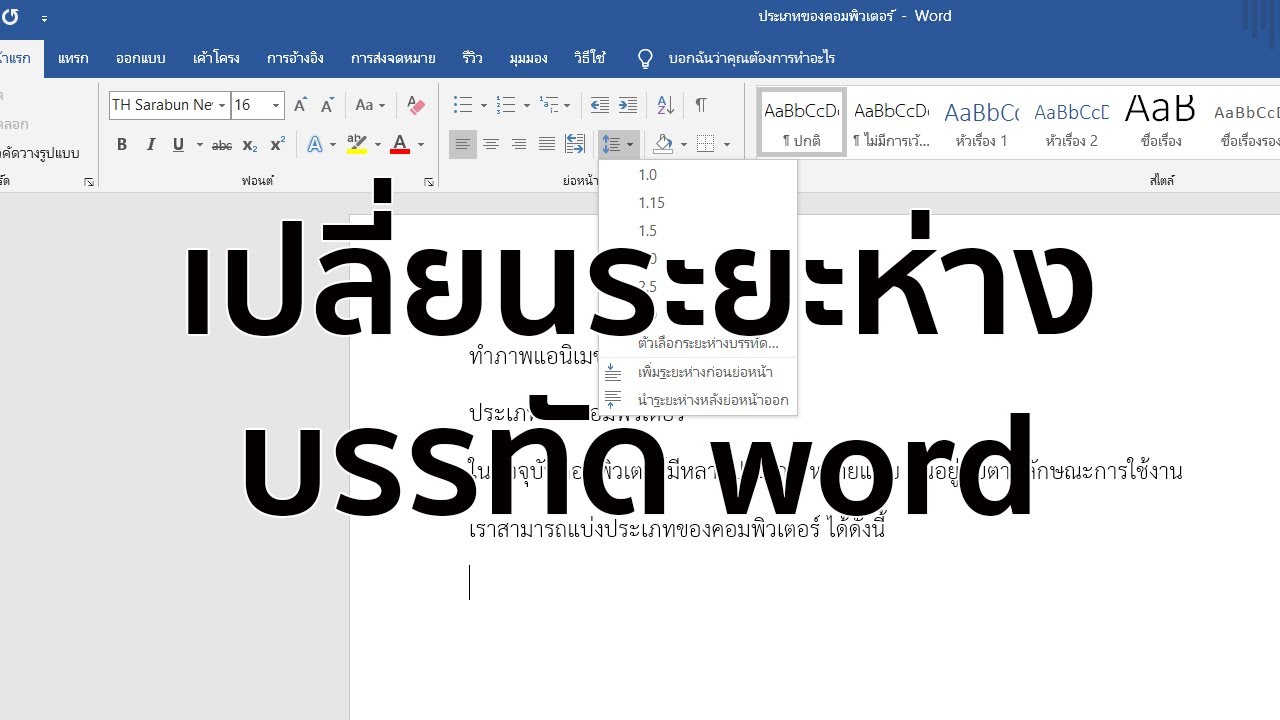Expand shading color dropdown arrow
1280x720 pixels.
click(684, 145)
